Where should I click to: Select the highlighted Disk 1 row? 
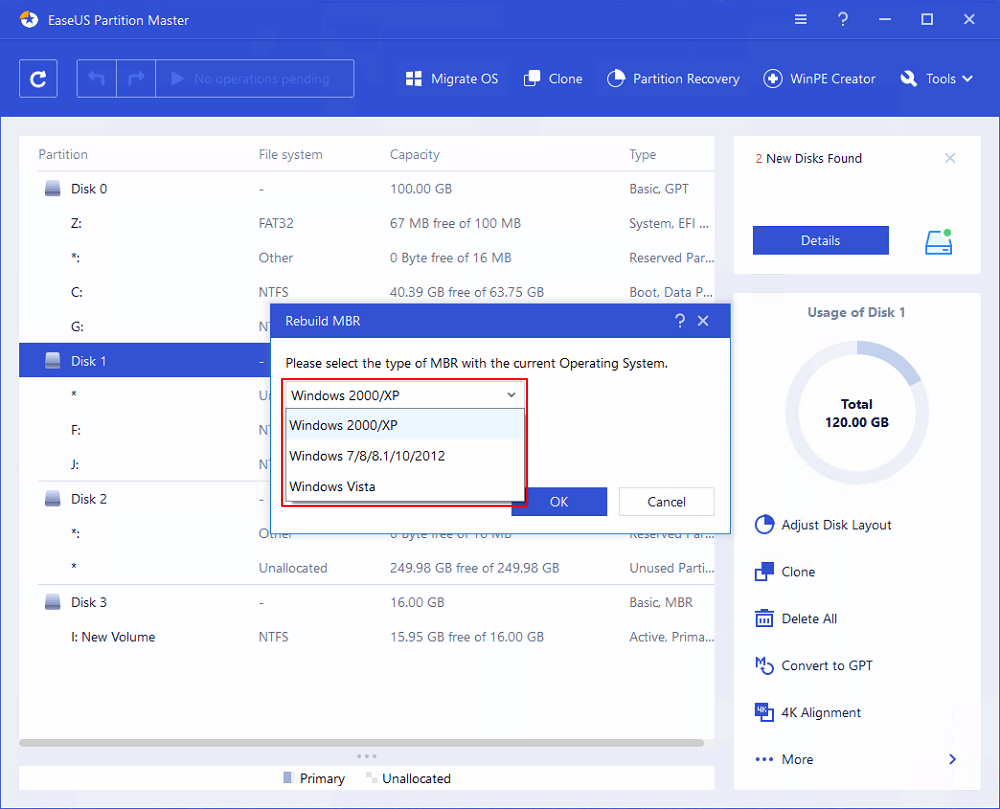pyautogui.click(x=145, y=361)
